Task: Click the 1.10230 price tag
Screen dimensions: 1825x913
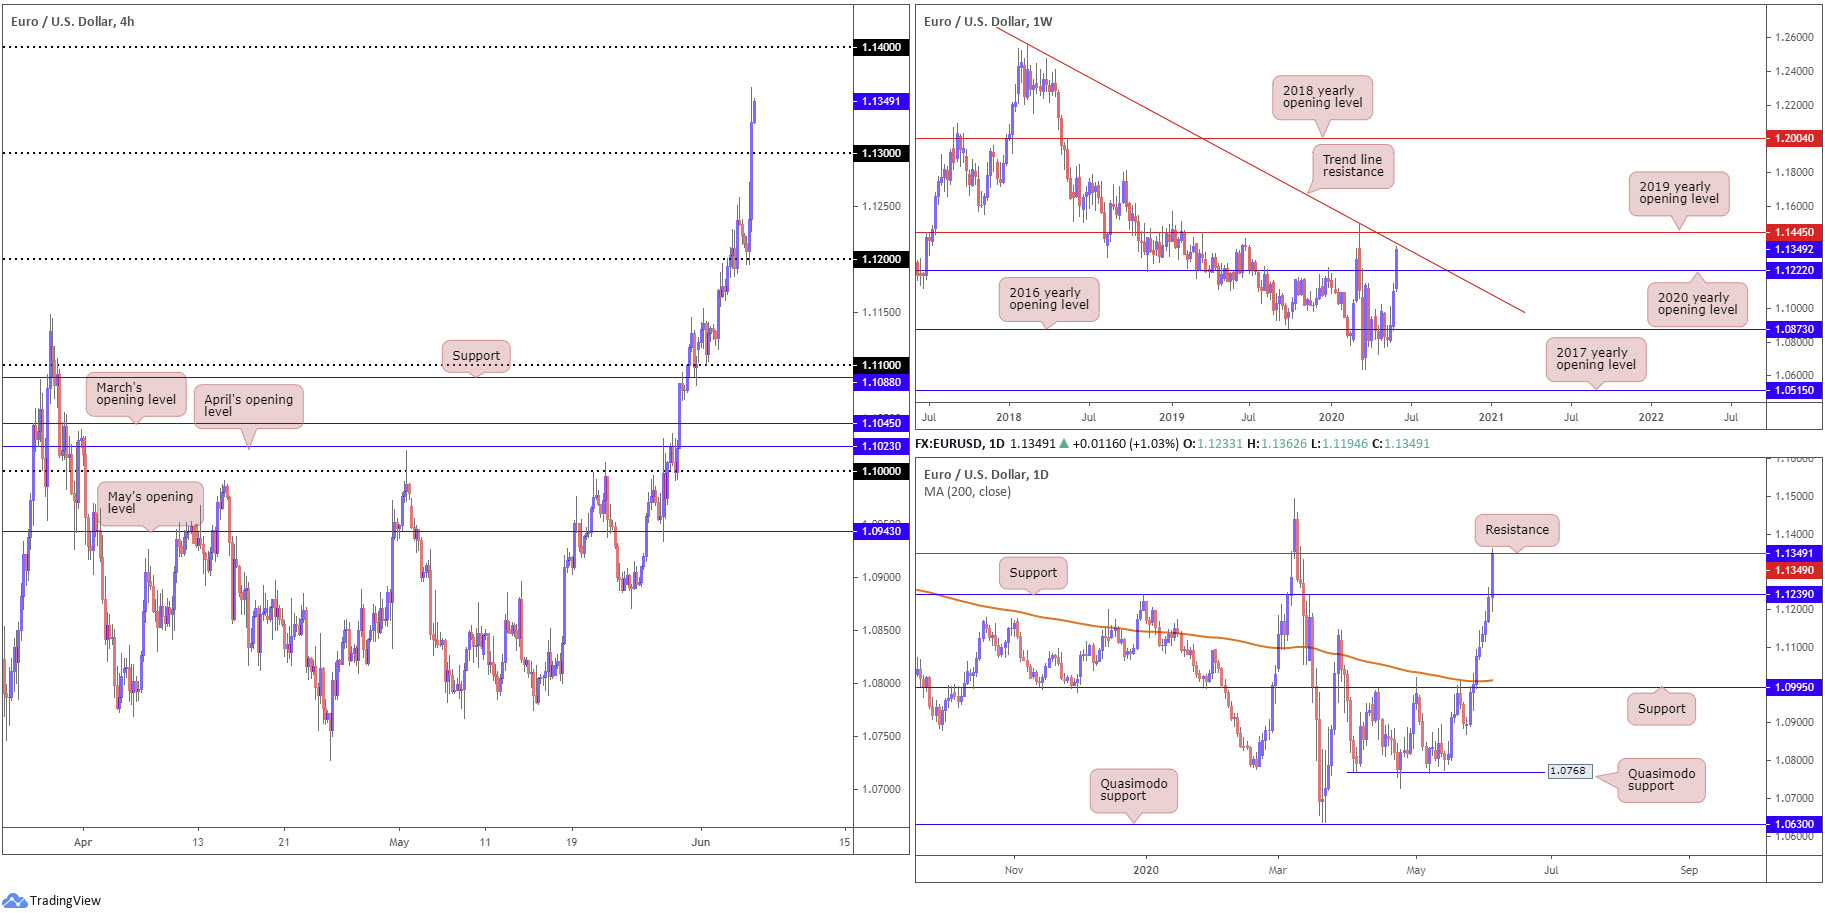Action: [881, 446]
